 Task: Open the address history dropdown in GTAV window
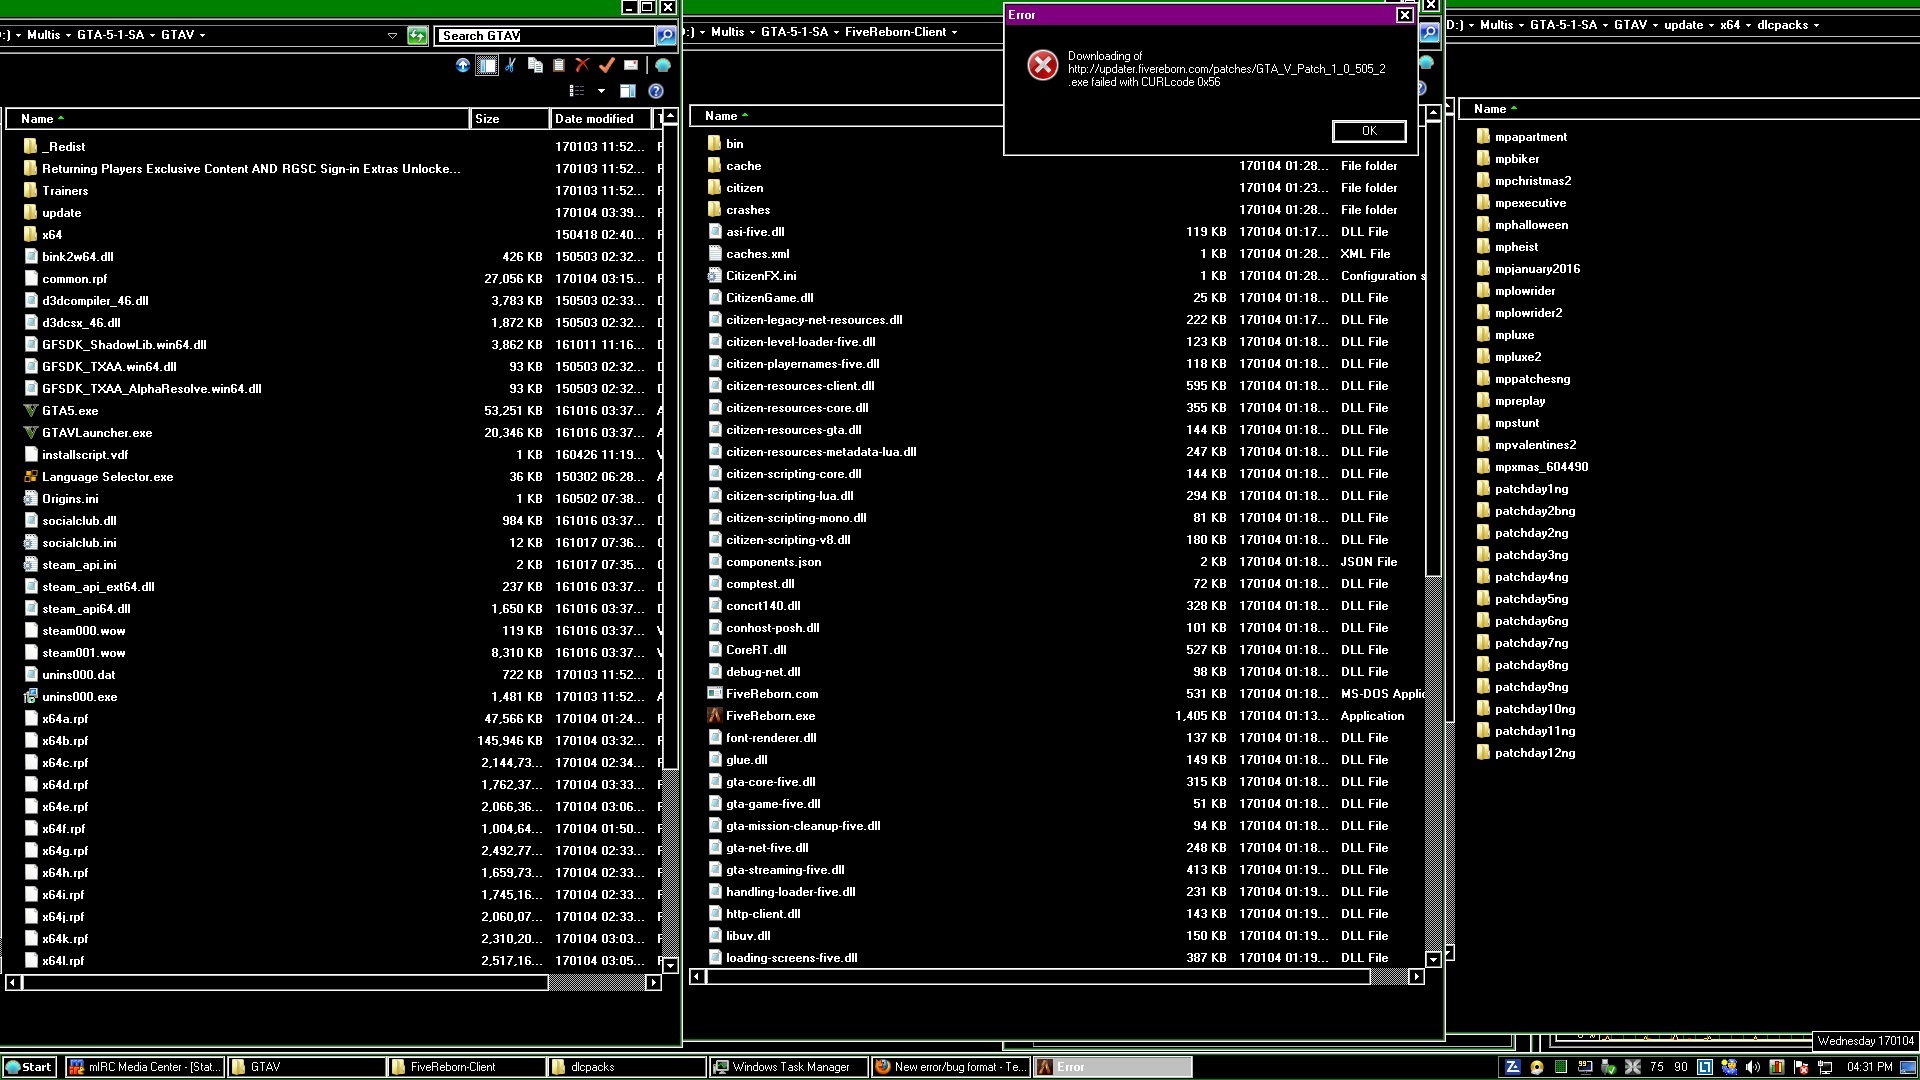click(392, 35)
